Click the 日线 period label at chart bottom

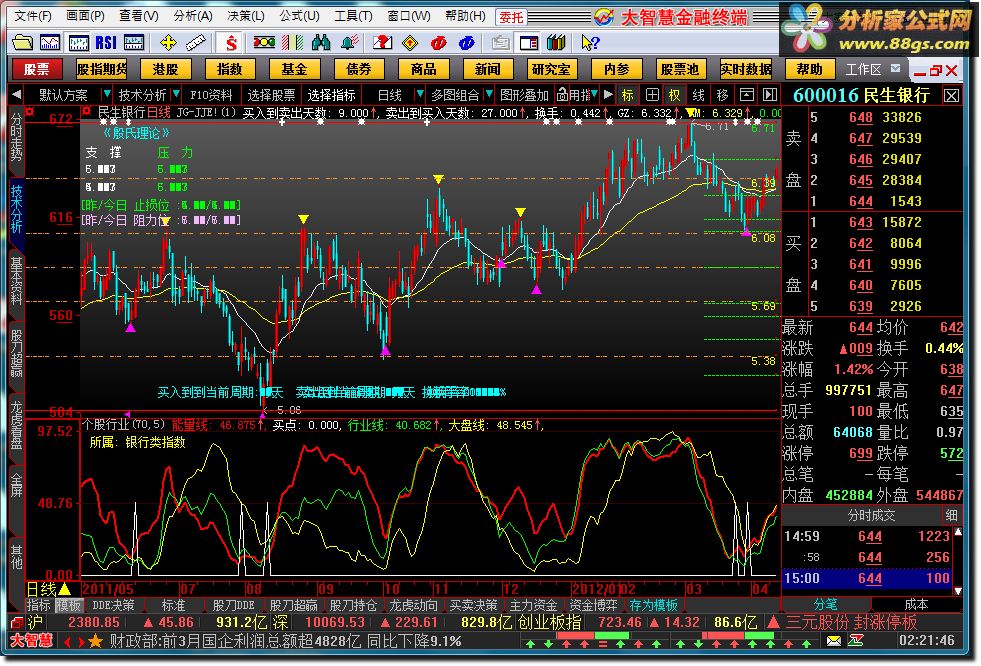(41, 589)
